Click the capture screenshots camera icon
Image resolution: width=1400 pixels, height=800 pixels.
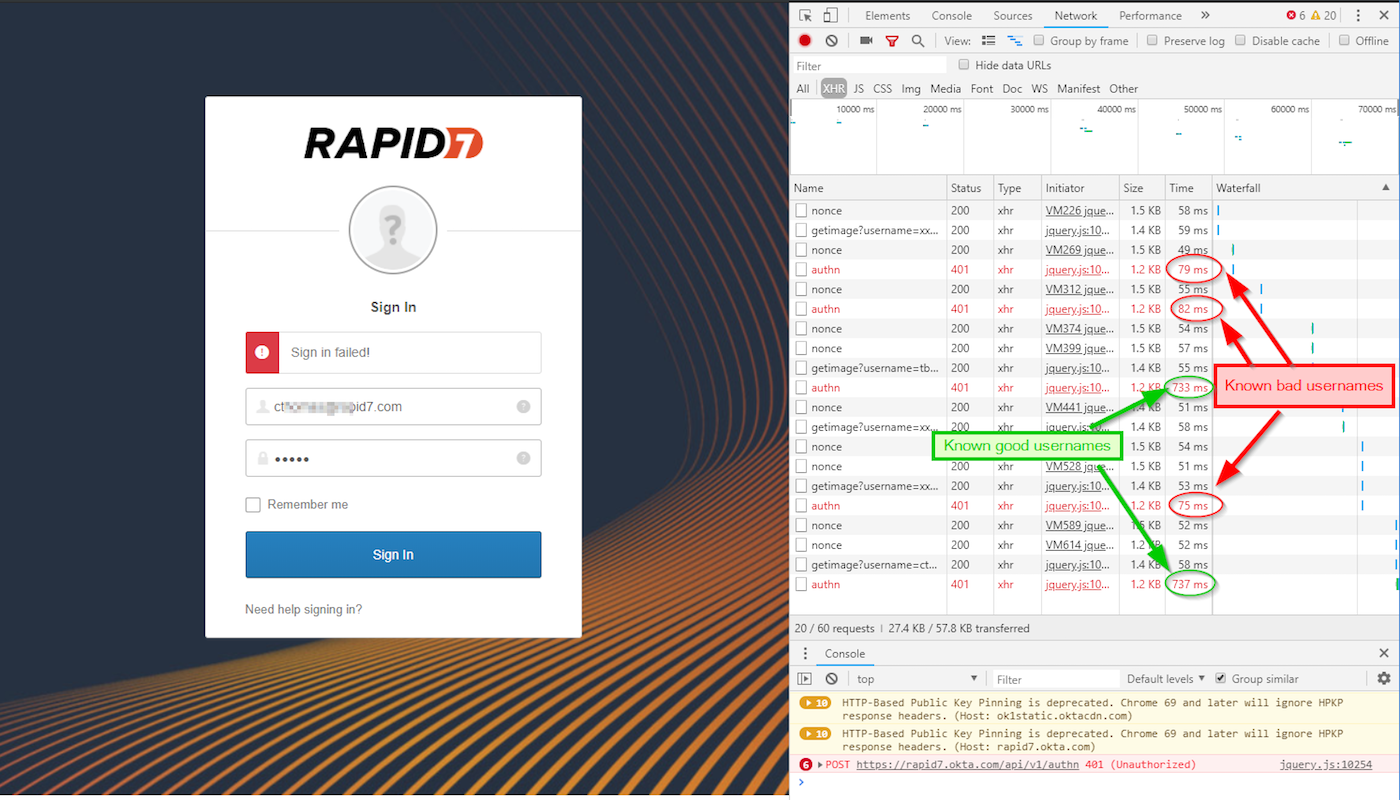(866, 41)
